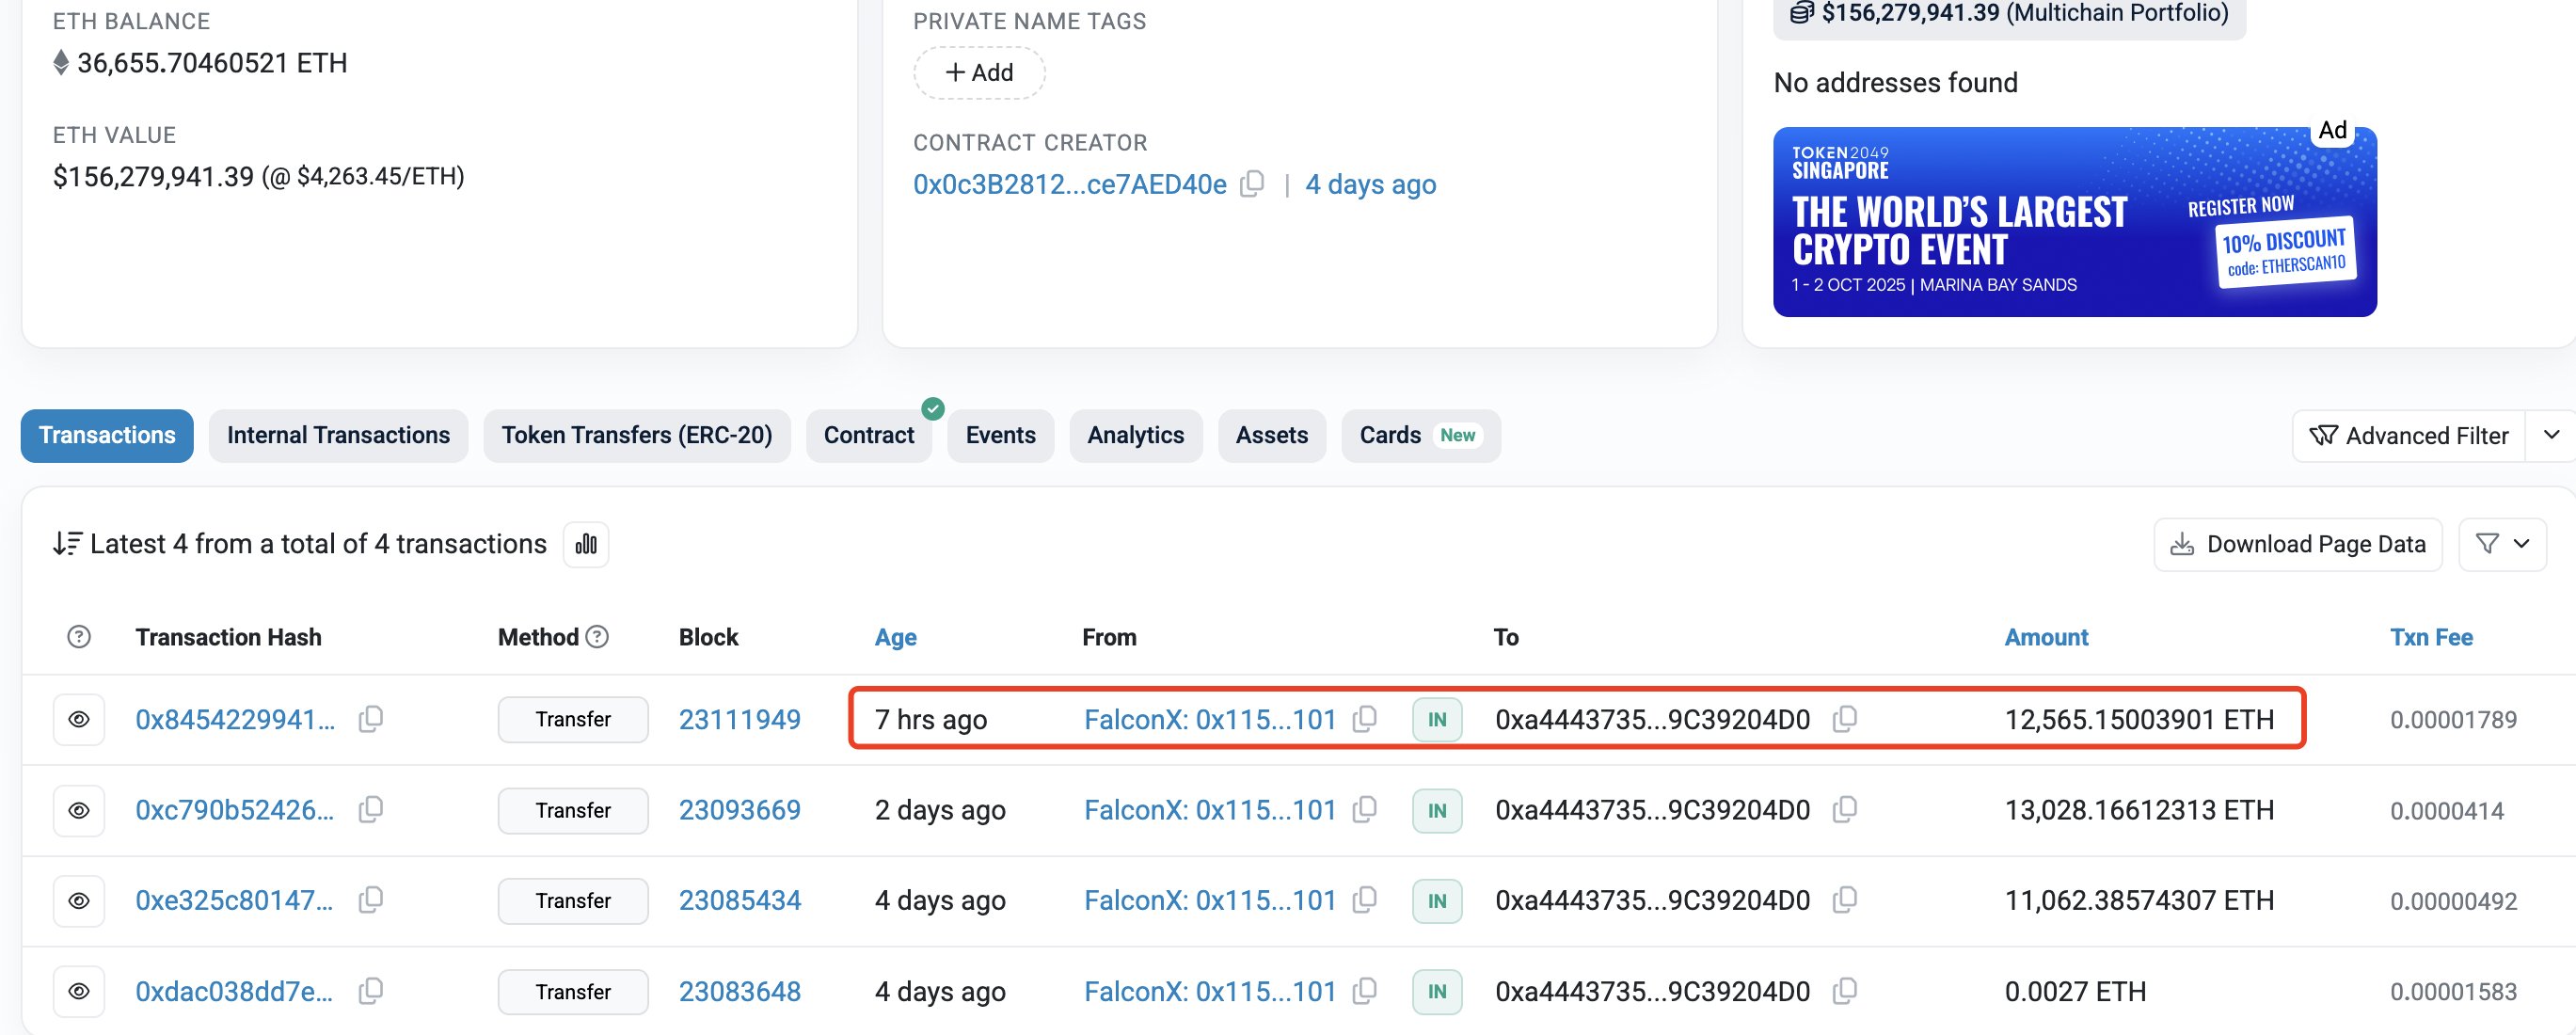The width and height of the screenshot is (2576, 1035).
Task: Copy To address in second row
Action: pos(1845,809)
